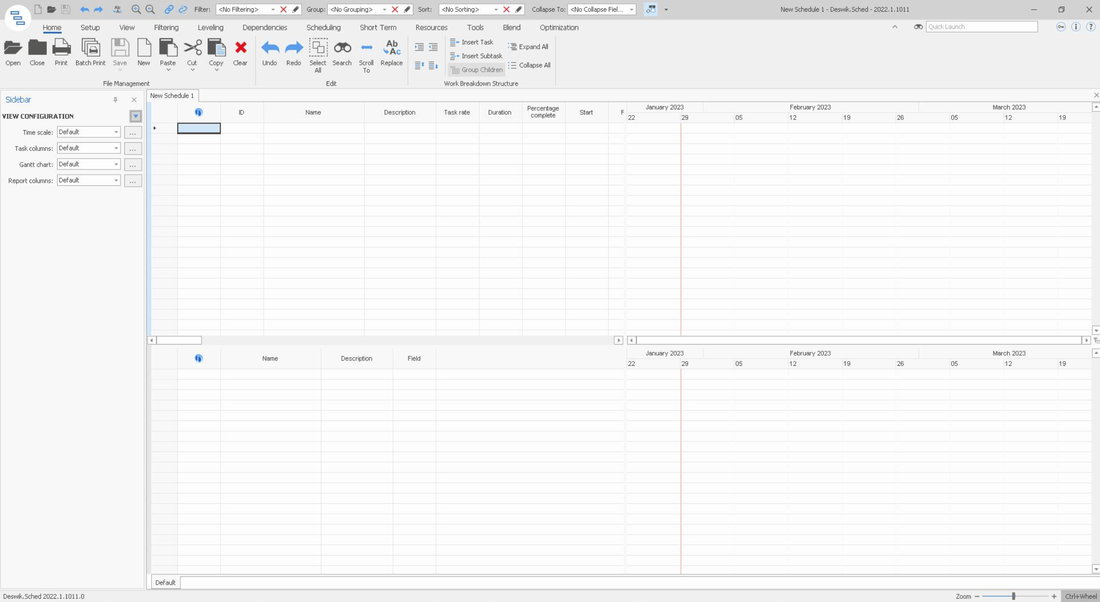The image size is (1100, 602).
Task: Click the zoom minus button in status bar
Action: (x=977, y=596)
